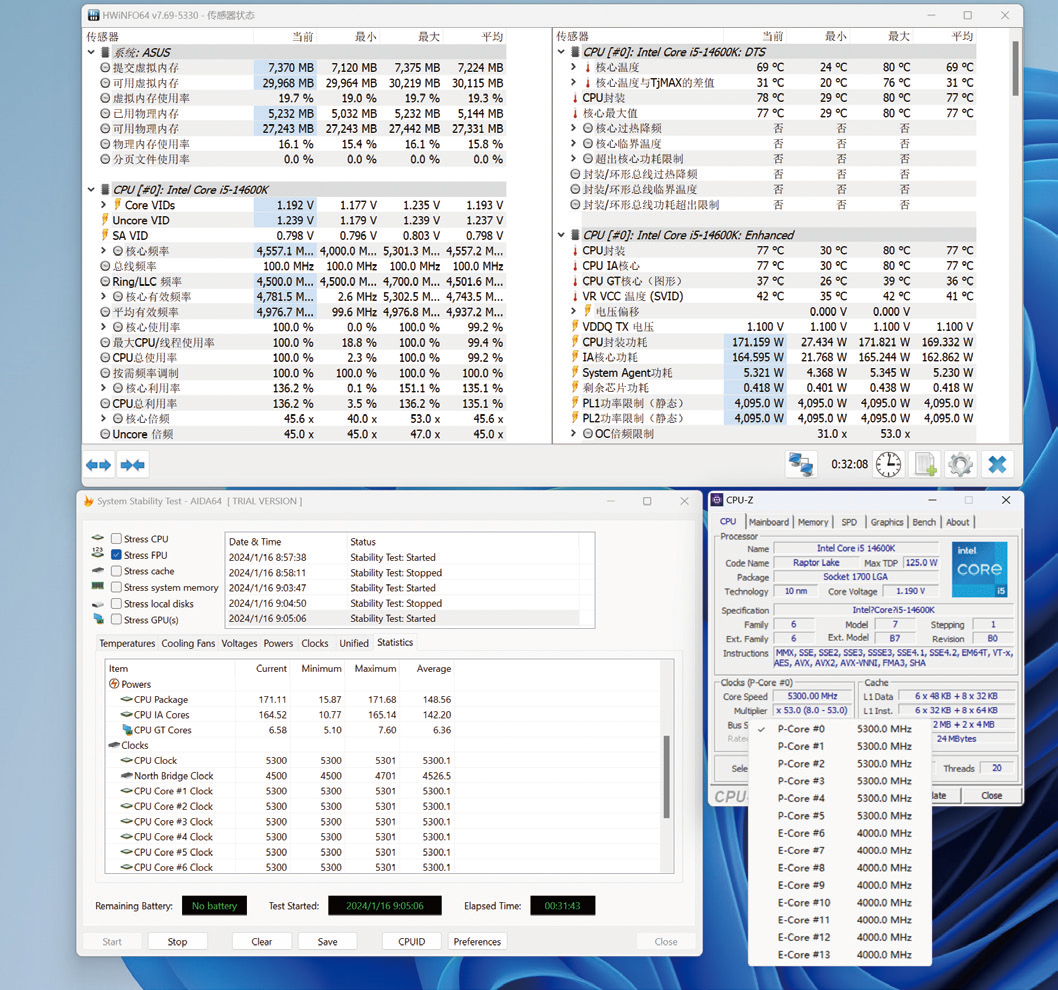Open HWiNFO settings gear icon
This screenshot has height=990, width=1058.
[960, 464]
